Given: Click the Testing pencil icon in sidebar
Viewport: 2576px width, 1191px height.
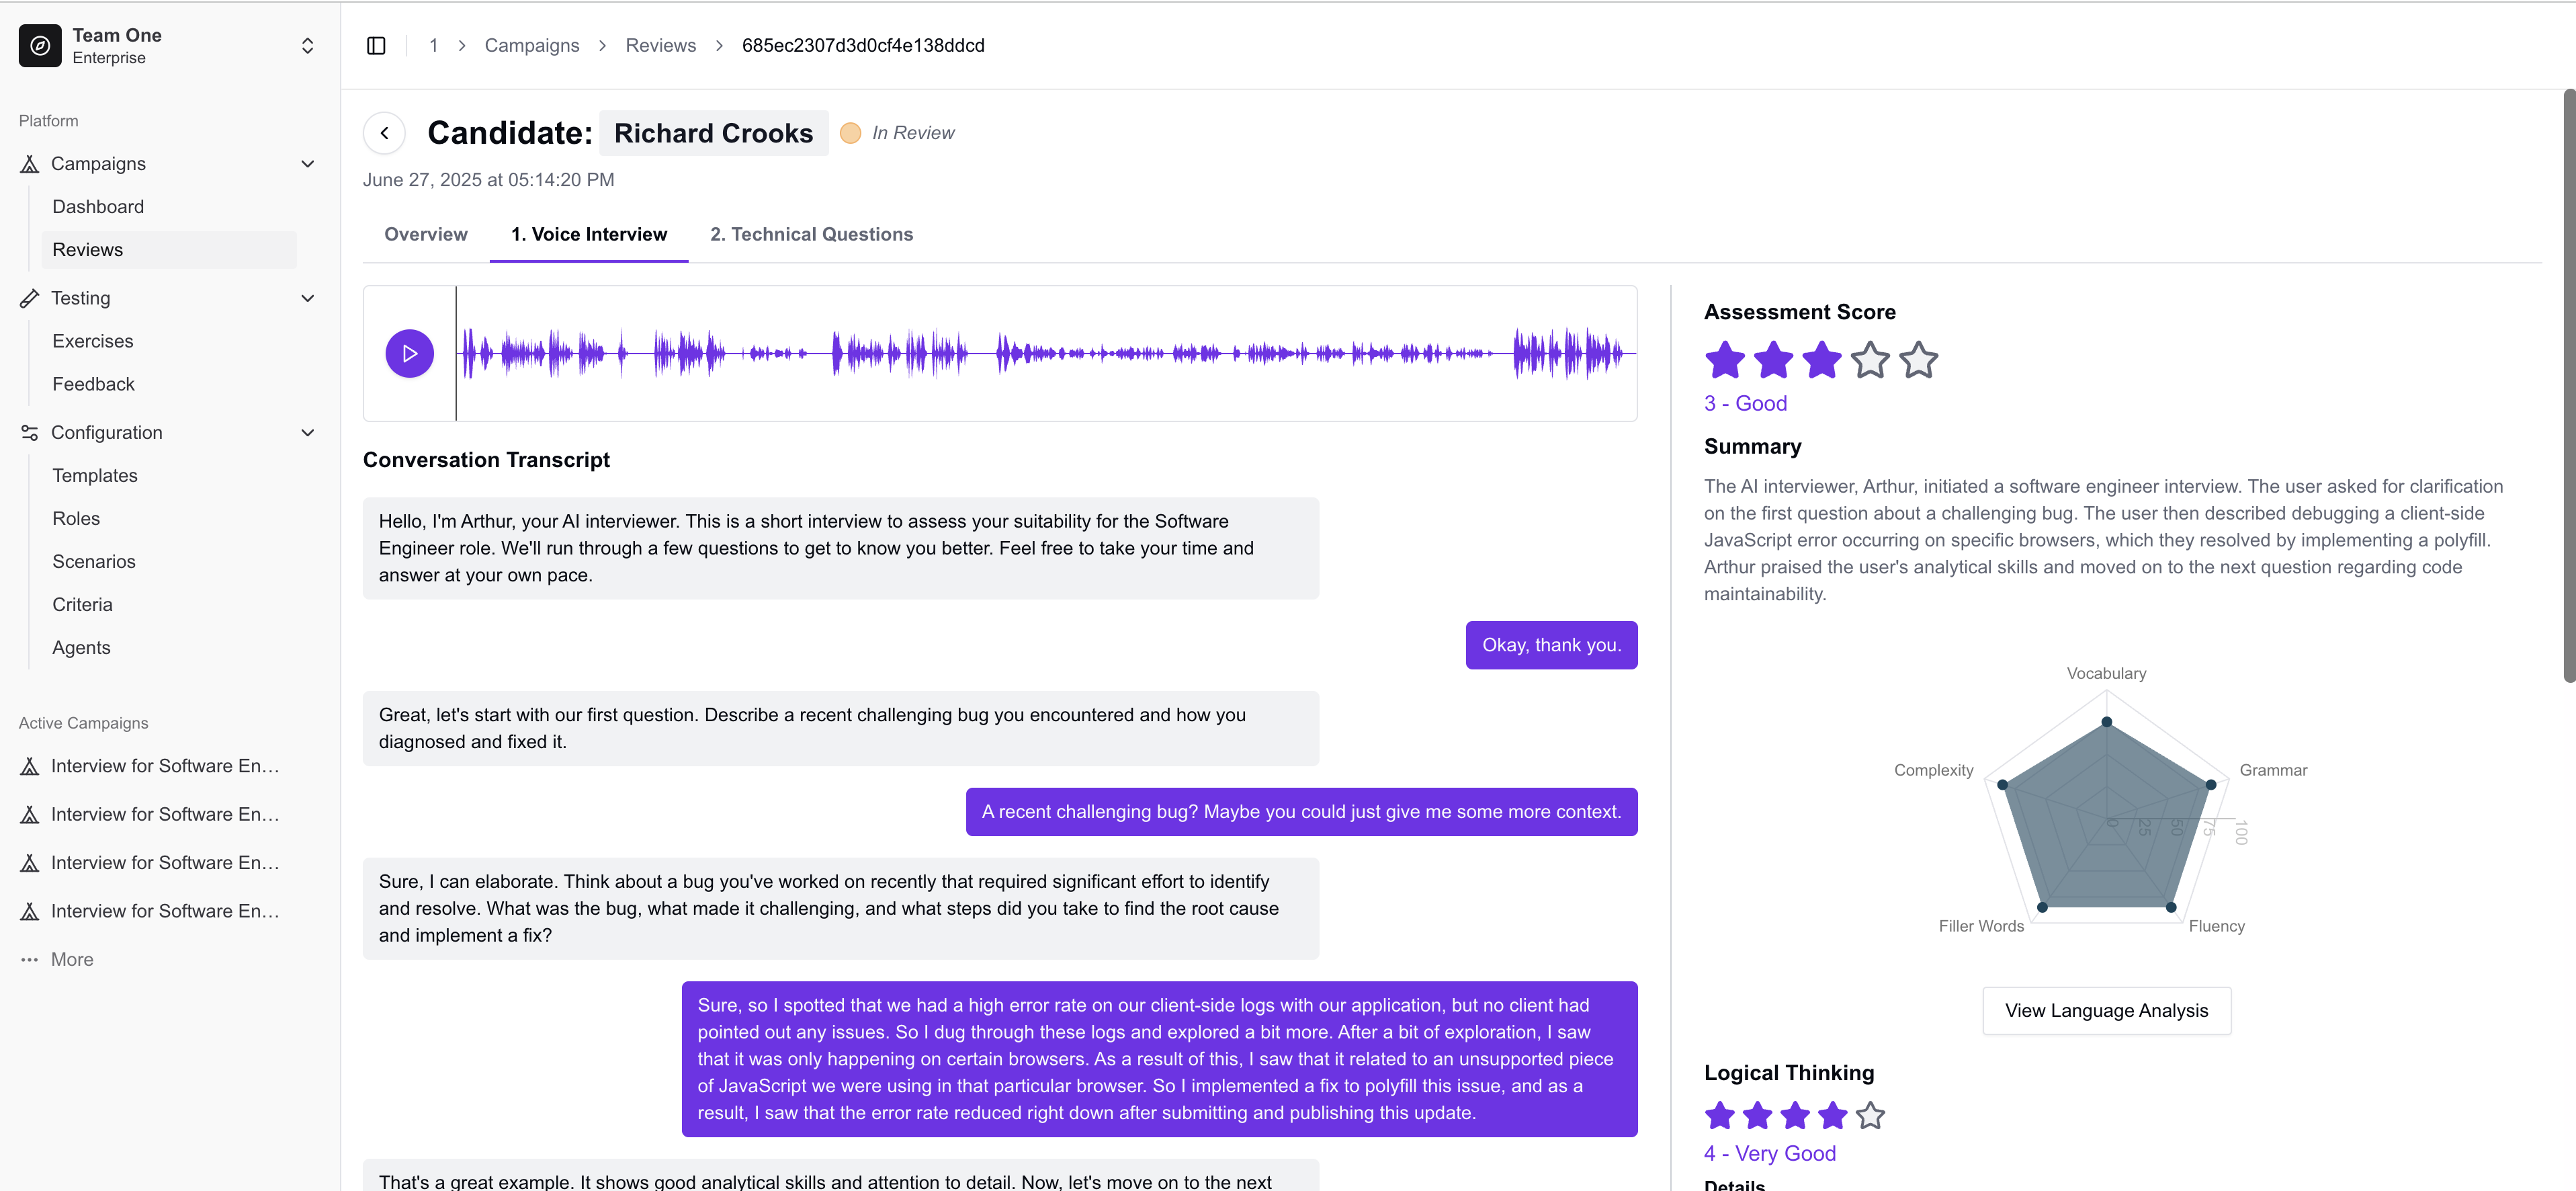Looking at the screenshot, I should 30,298.
